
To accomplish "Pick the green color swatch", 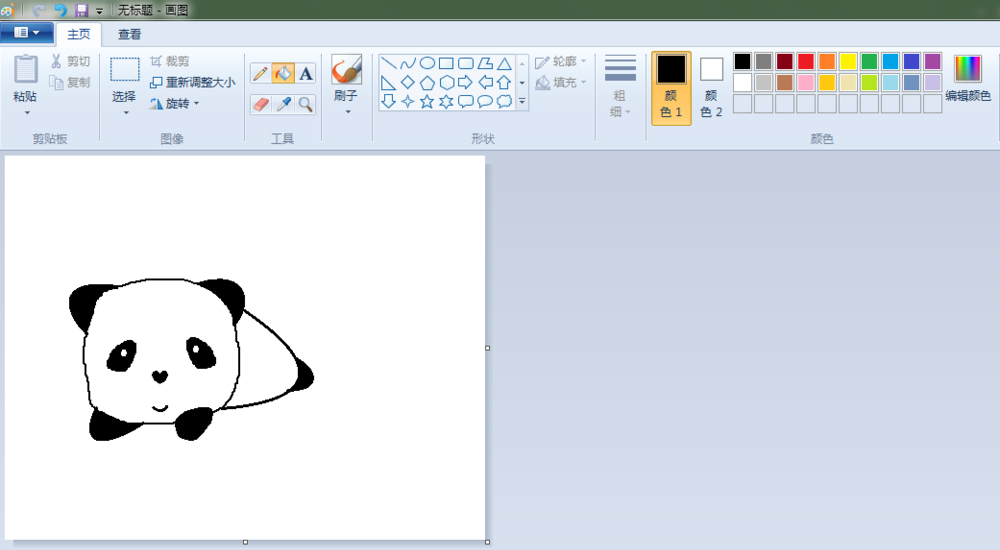I will click(x=869, y=61).
